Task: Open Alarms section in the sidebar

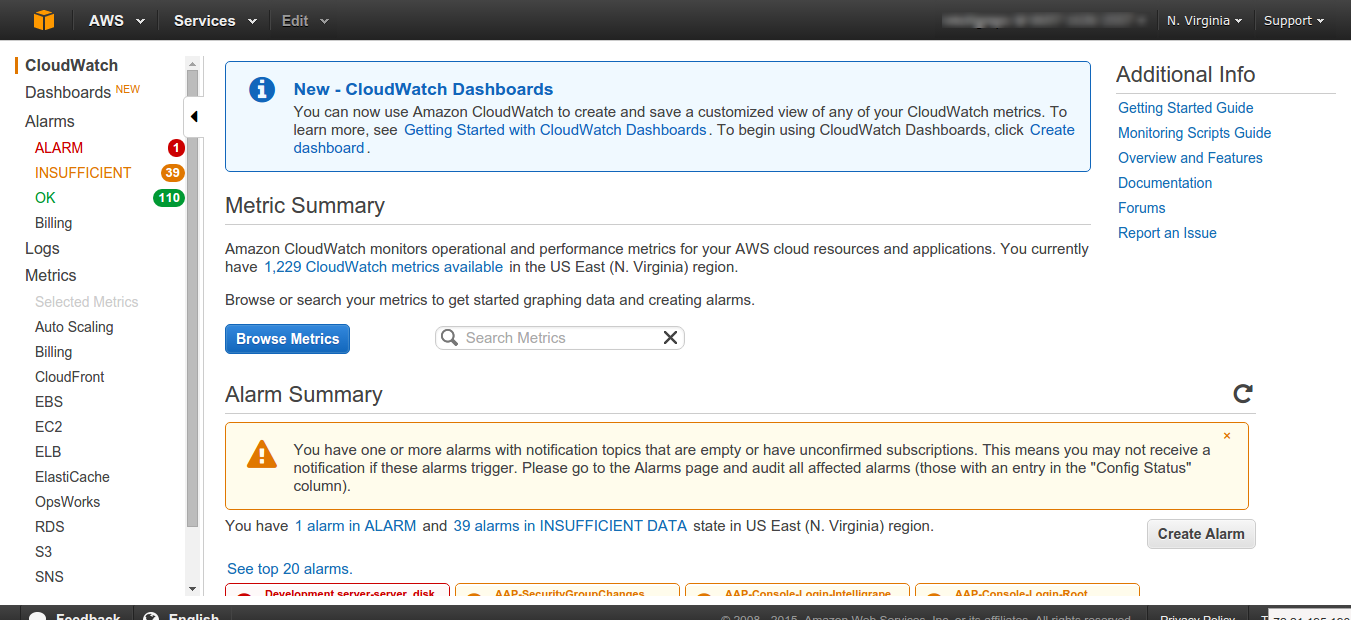Action: [50, 121]
